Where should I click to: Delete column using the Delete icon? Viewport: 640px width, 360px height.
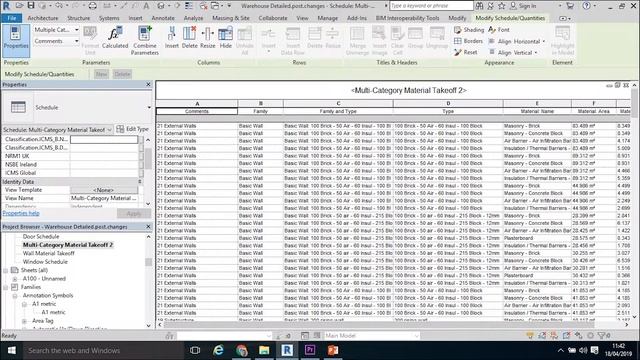[x=189, y=38]
